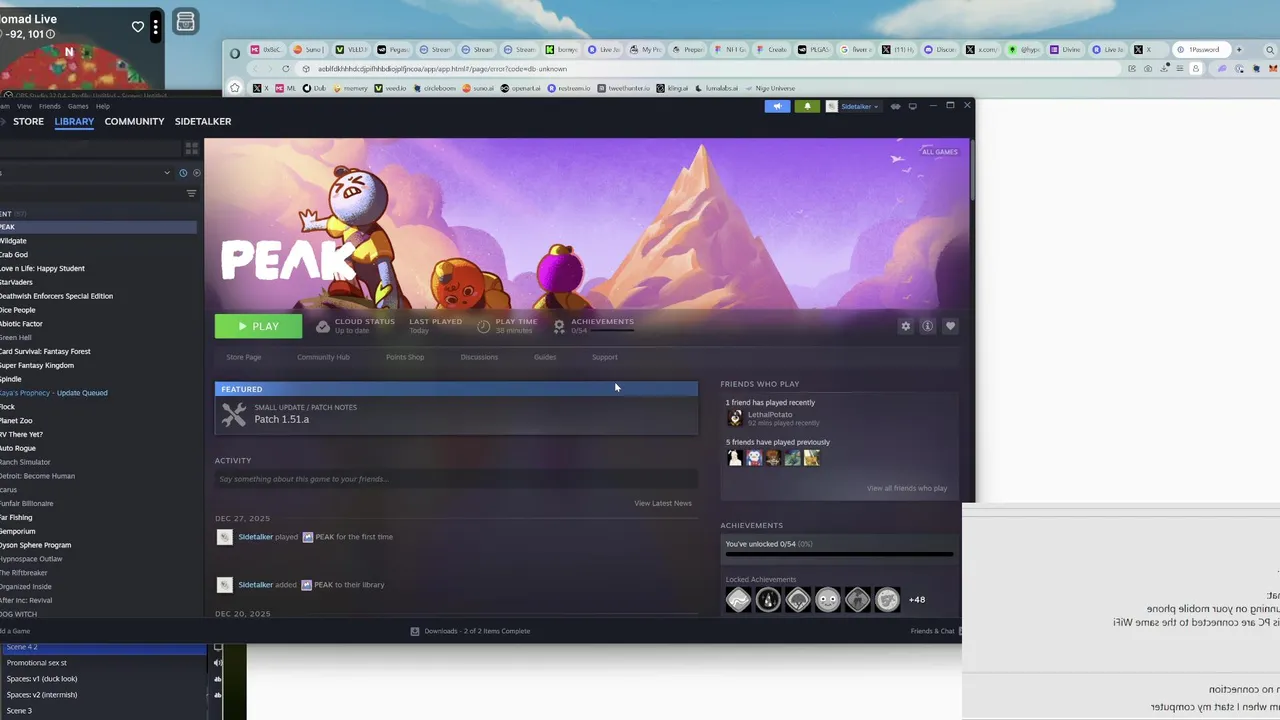Open a new browser tab with plus icon
Viewport: 1280px width, 720px height.
tap(1239, 49)
